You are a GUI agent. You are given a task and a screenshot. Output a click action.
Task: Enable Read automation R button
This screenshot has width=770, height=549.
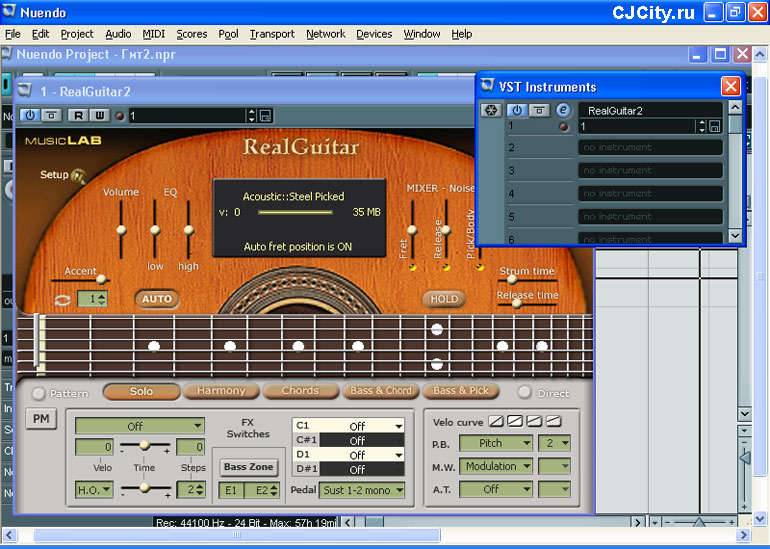click(x=78, y=115)
